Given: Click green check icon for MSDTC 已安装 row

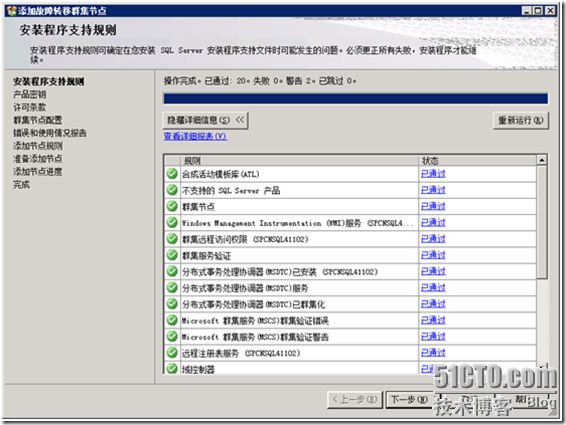Looking at the screenshot, I should point(172,271).
